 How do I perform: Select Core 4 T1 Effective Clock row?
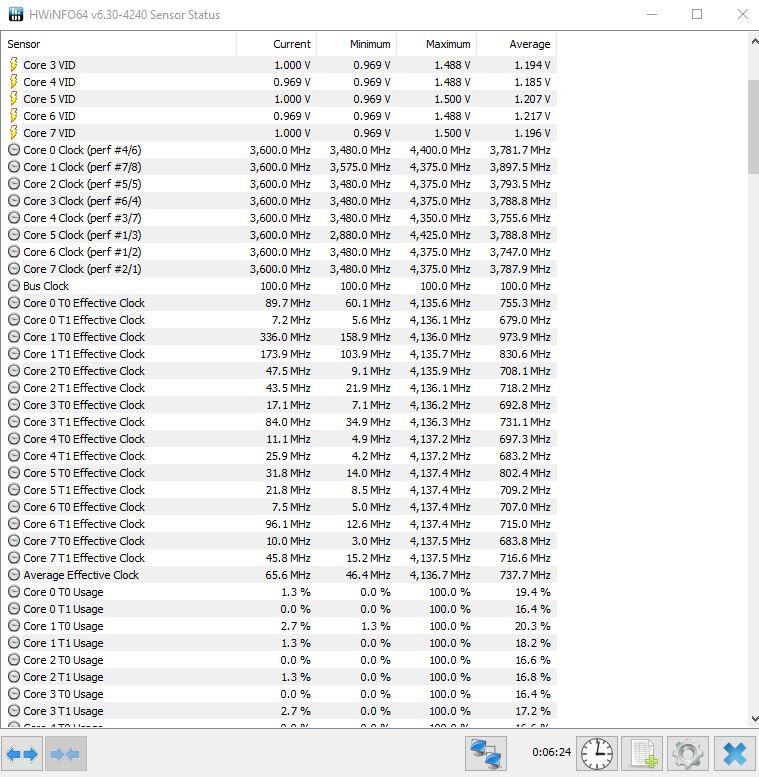279,456
